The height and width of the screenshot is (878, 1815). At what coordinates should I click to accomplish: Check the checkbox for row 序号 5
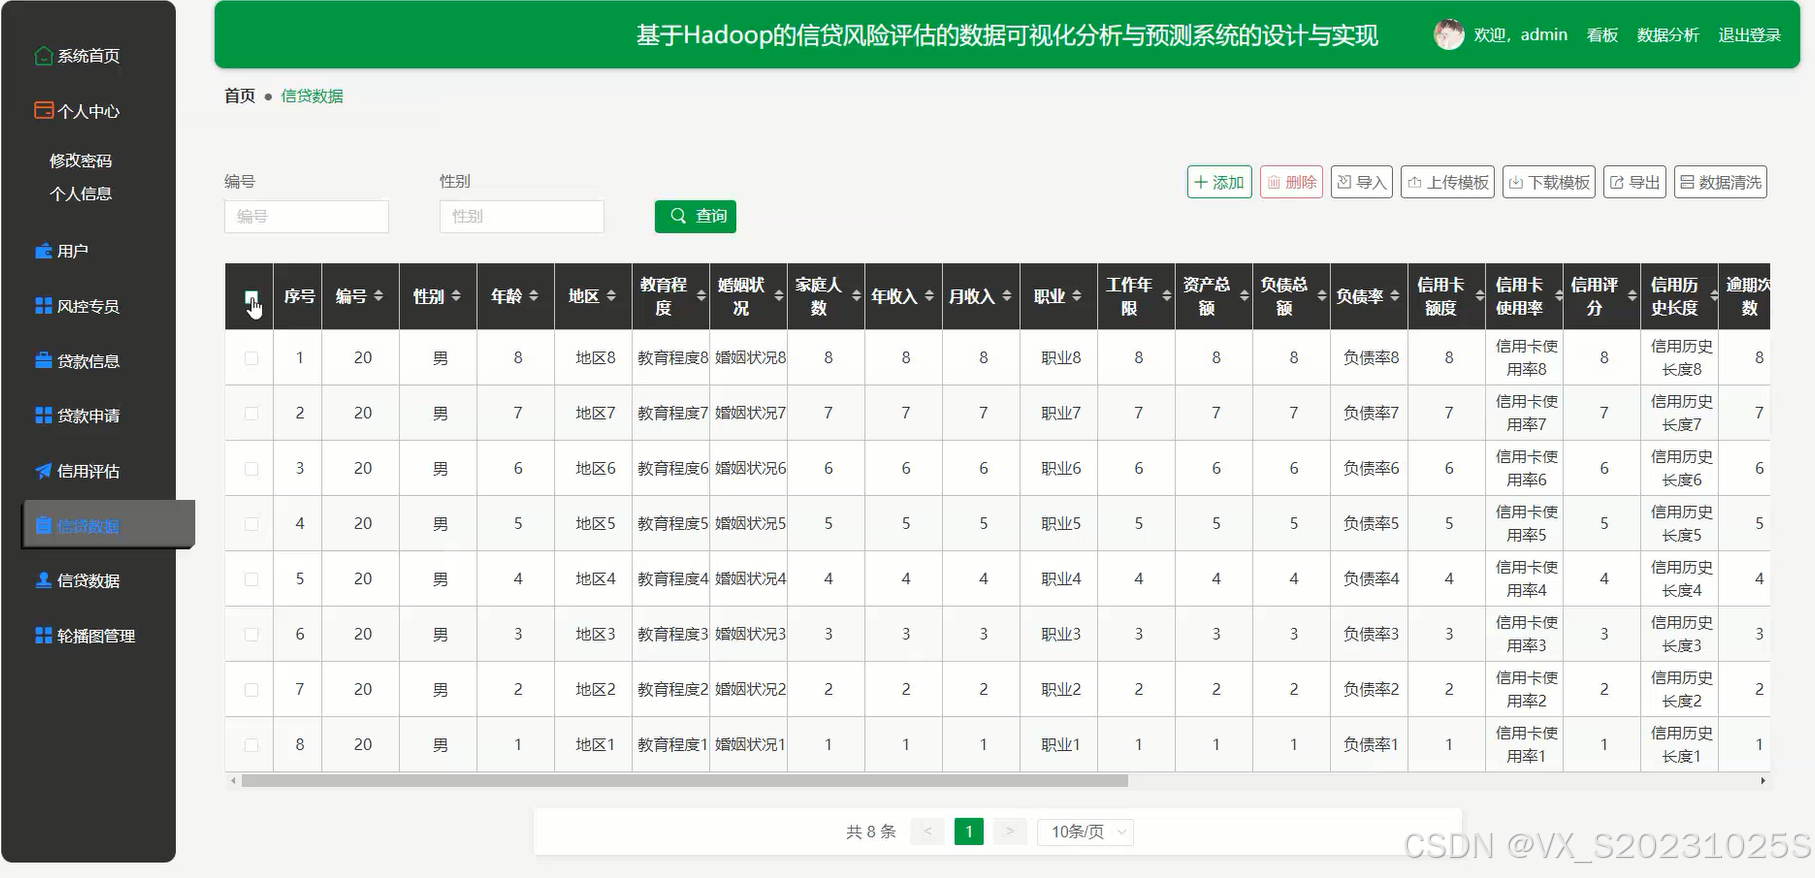(251, 579)
